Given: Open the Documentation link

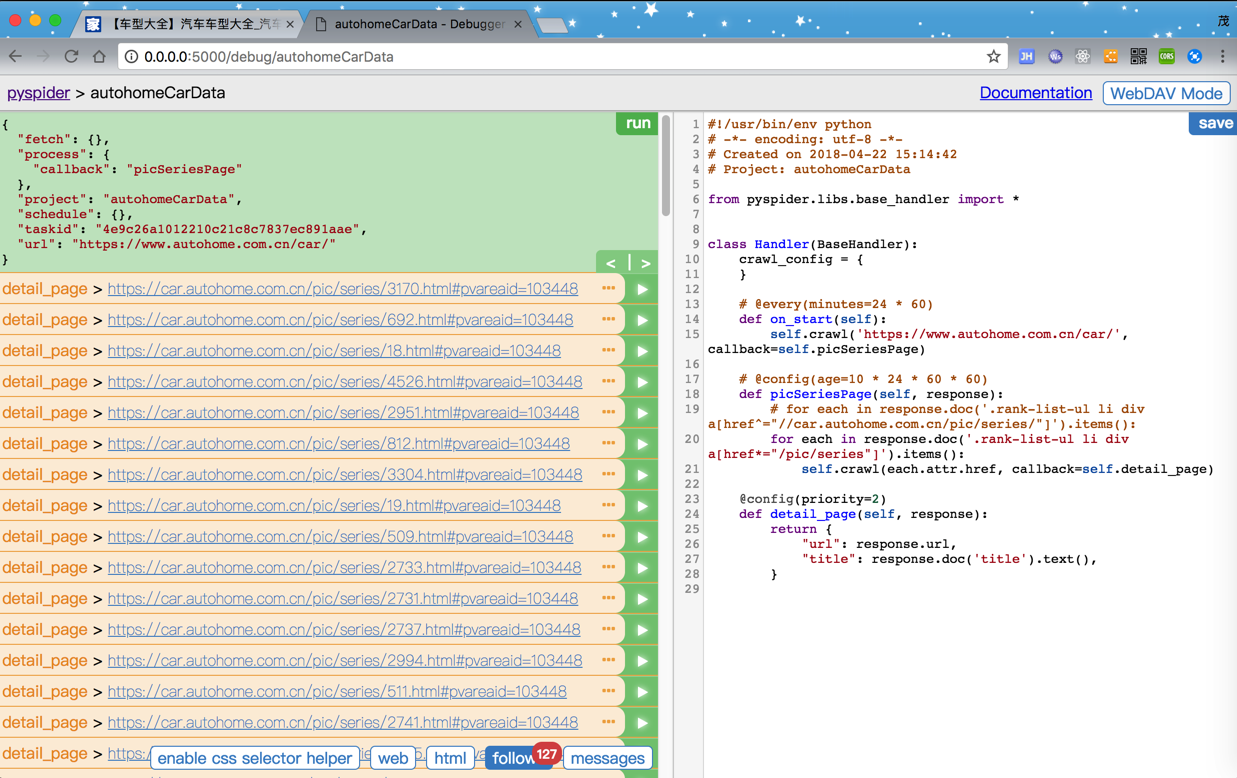Looking at the screenshot, I should pyautogui.click(x=1035, y=93).
